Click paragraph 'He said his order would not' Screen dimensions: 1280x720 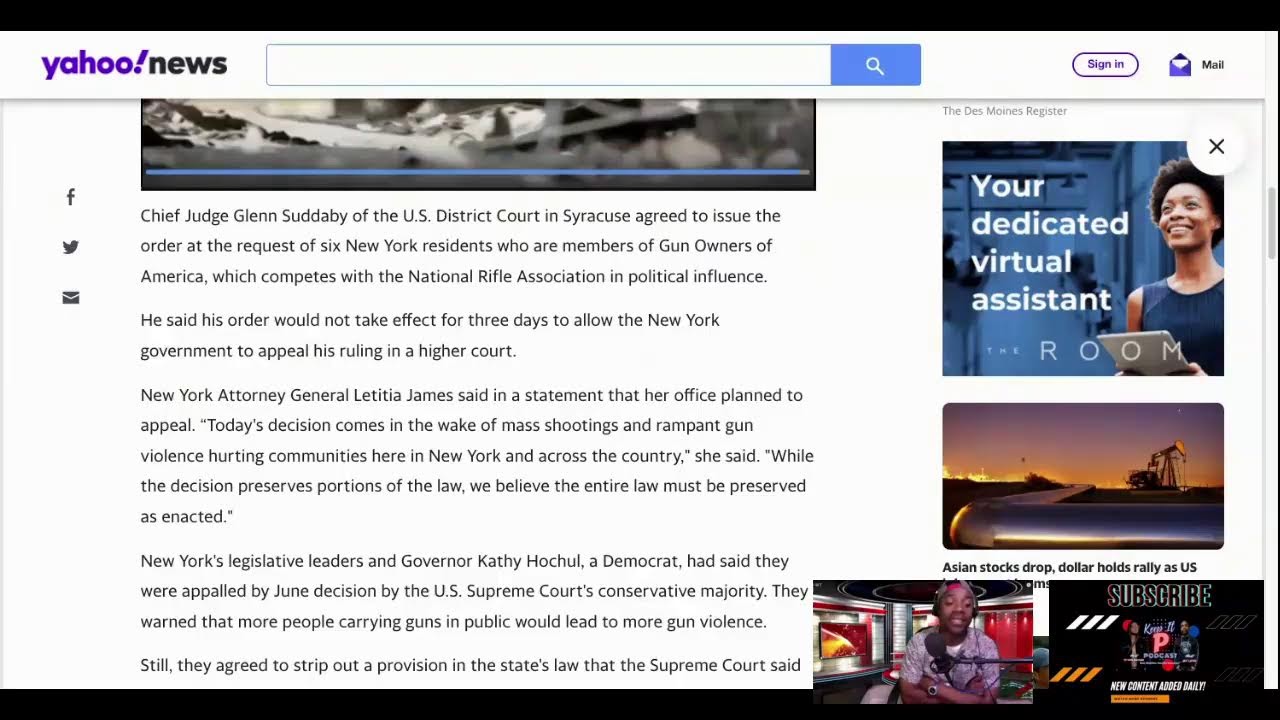(x=430, y=335)
